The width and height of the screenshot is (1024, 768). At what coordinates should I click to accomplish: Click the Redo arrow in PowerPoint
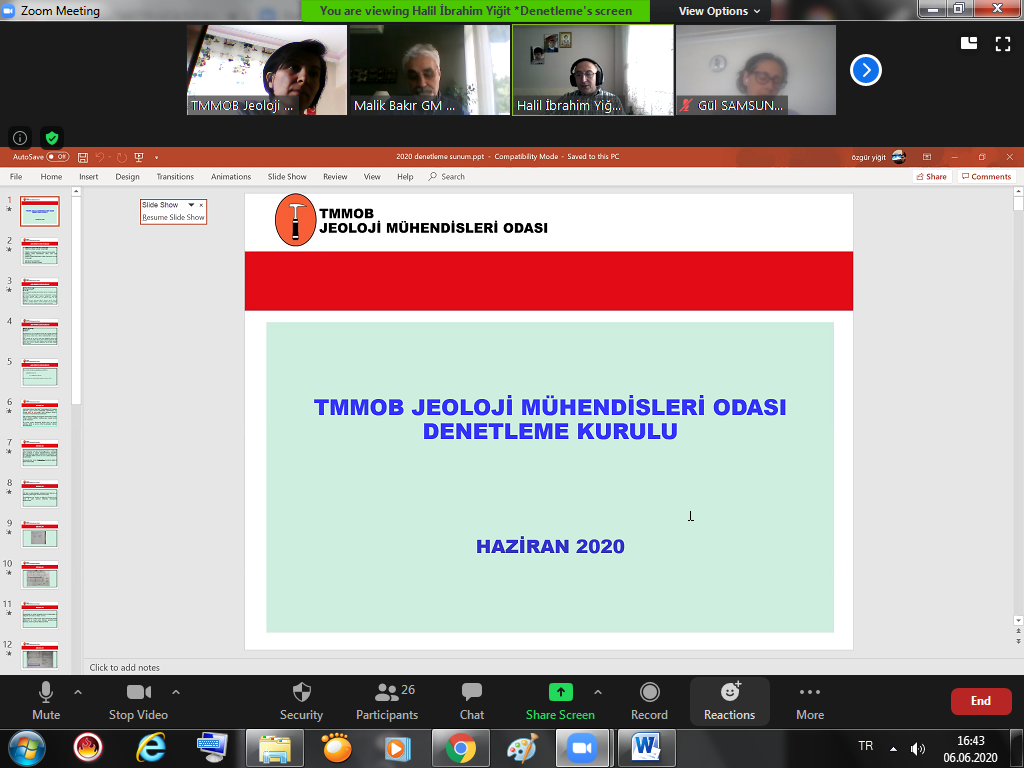121,157
